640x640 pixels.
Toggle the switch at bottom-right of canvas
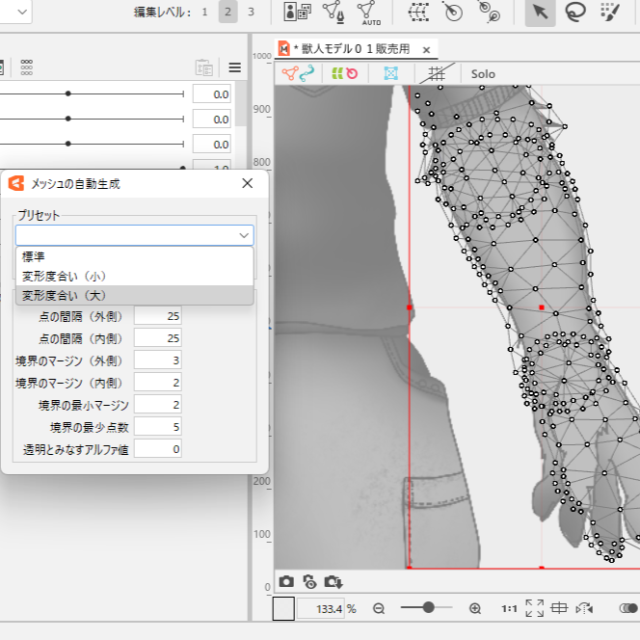point(628,608)
